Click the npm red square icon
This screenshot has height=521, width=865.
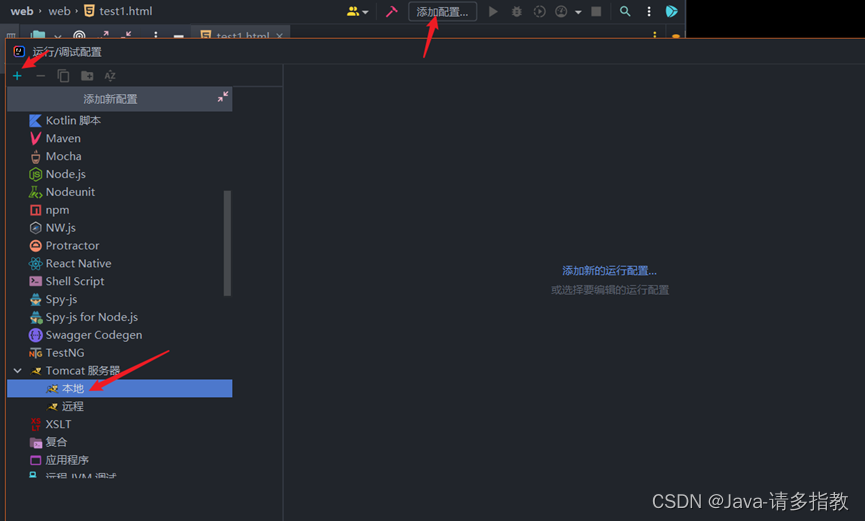click(x=35, y=210)
